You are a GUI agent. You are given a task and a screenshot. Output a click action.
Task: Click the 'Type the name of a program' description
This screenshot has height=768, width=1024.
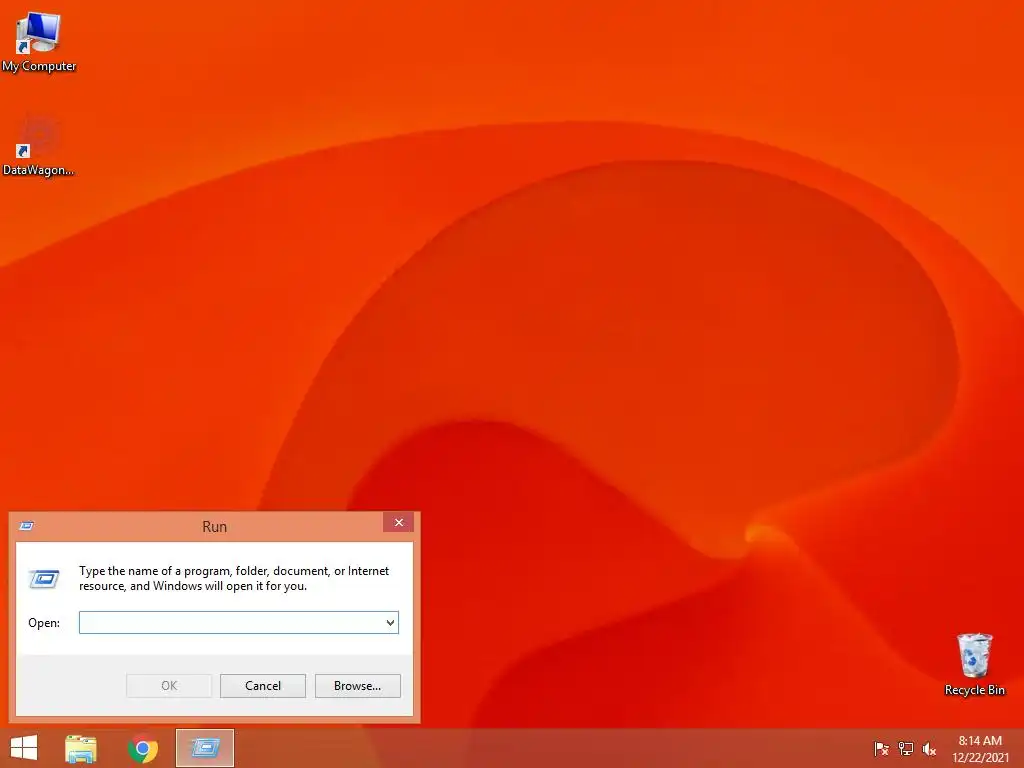pyautogui.click(x=234, y=578)
